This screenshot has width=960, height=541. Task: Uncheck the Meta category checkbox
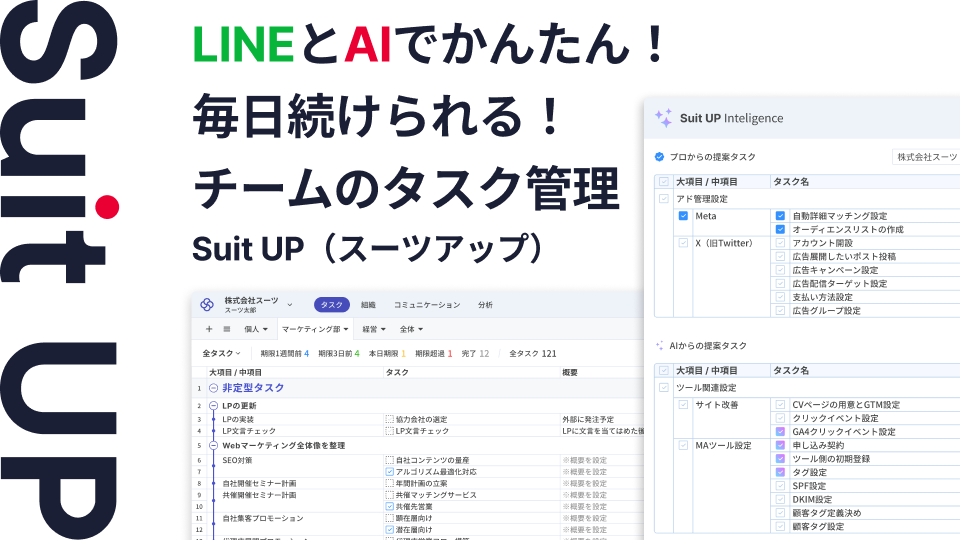point(683,216)
